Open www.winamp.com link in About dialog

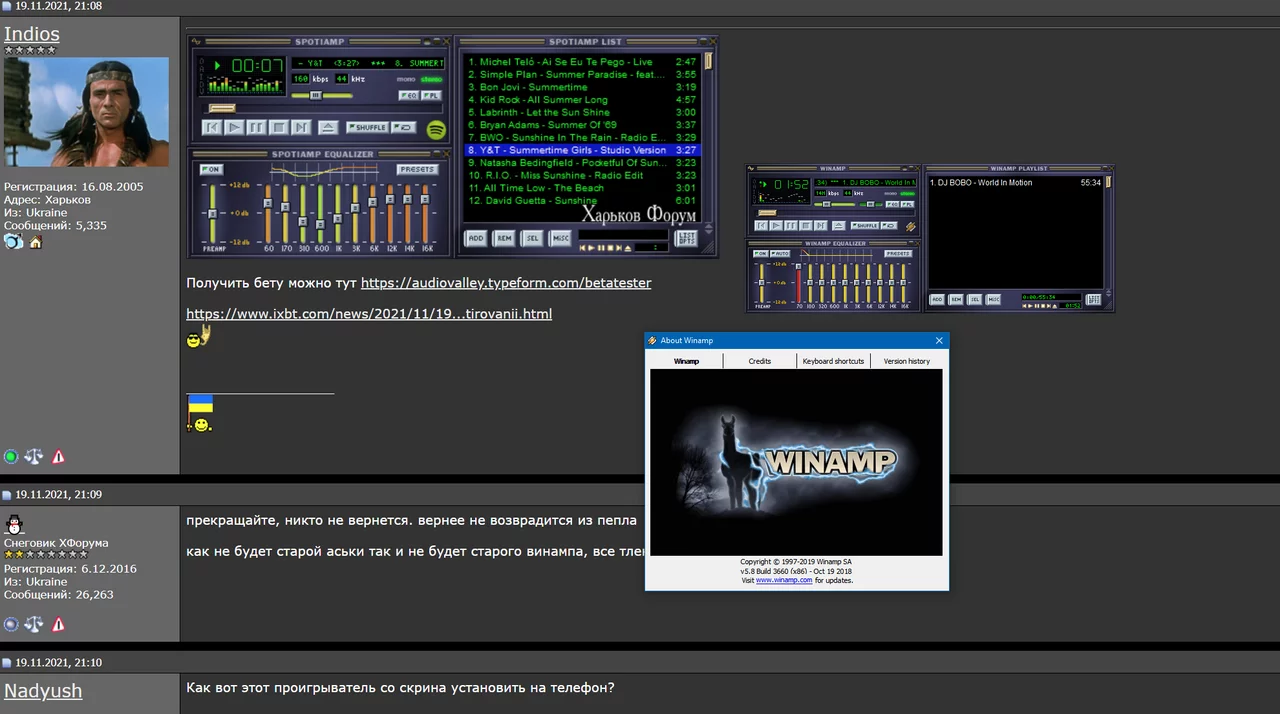click(784, 580)
